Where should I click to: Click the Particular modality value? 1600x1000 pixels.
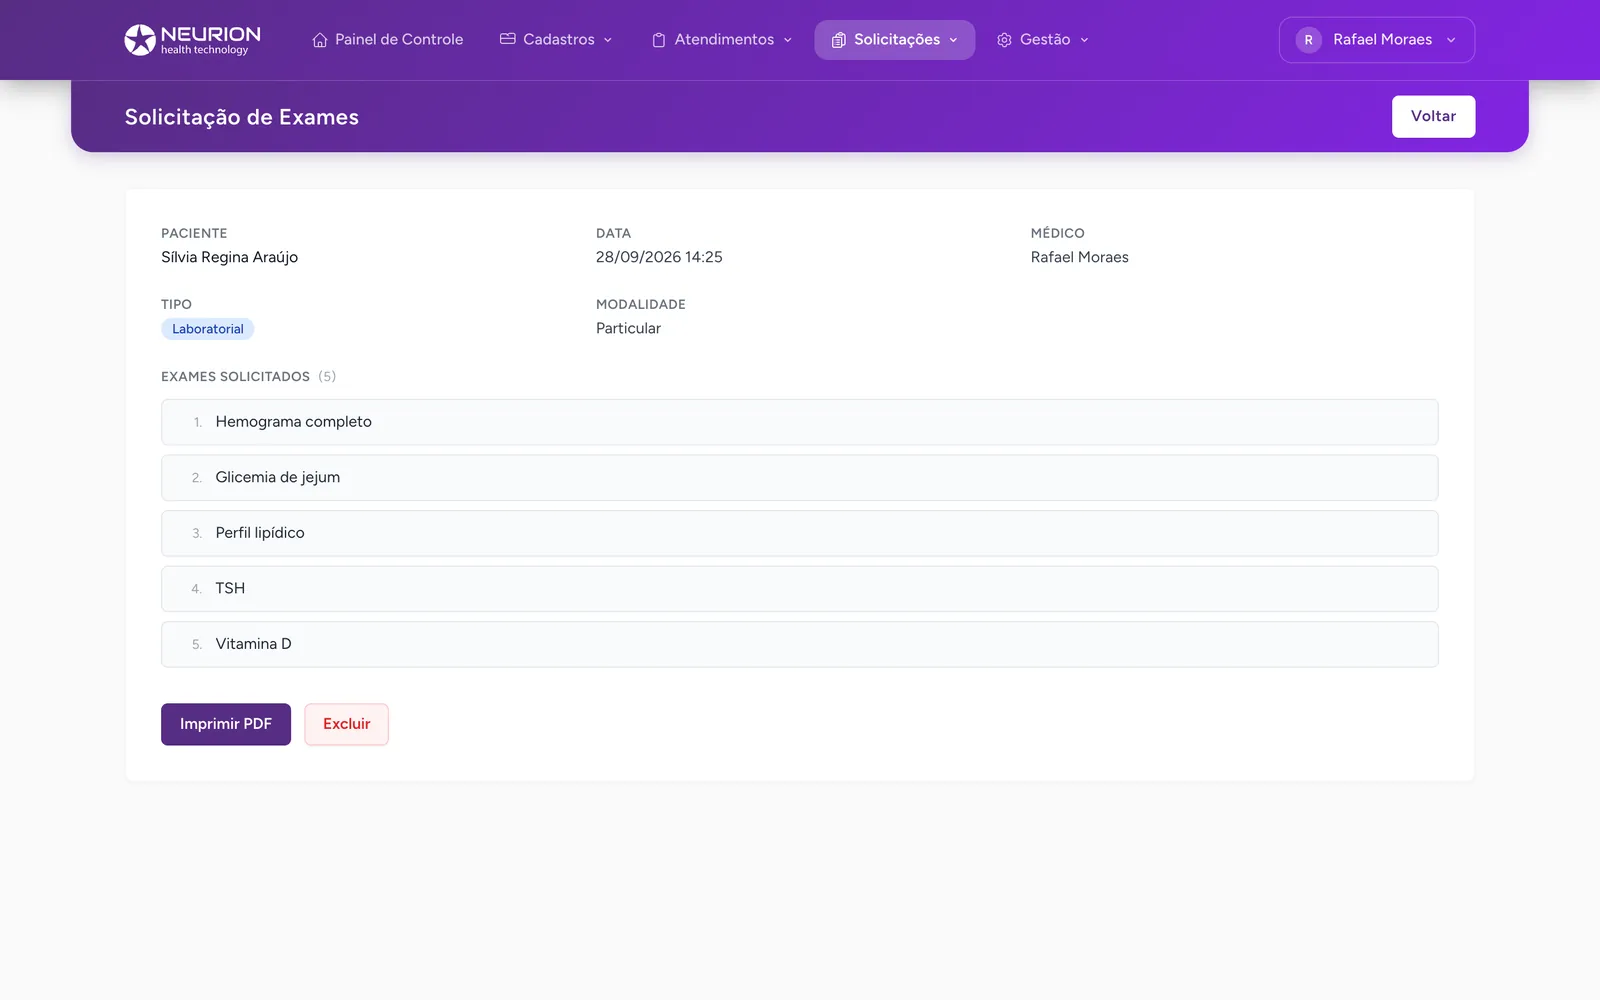pos(628,328)
